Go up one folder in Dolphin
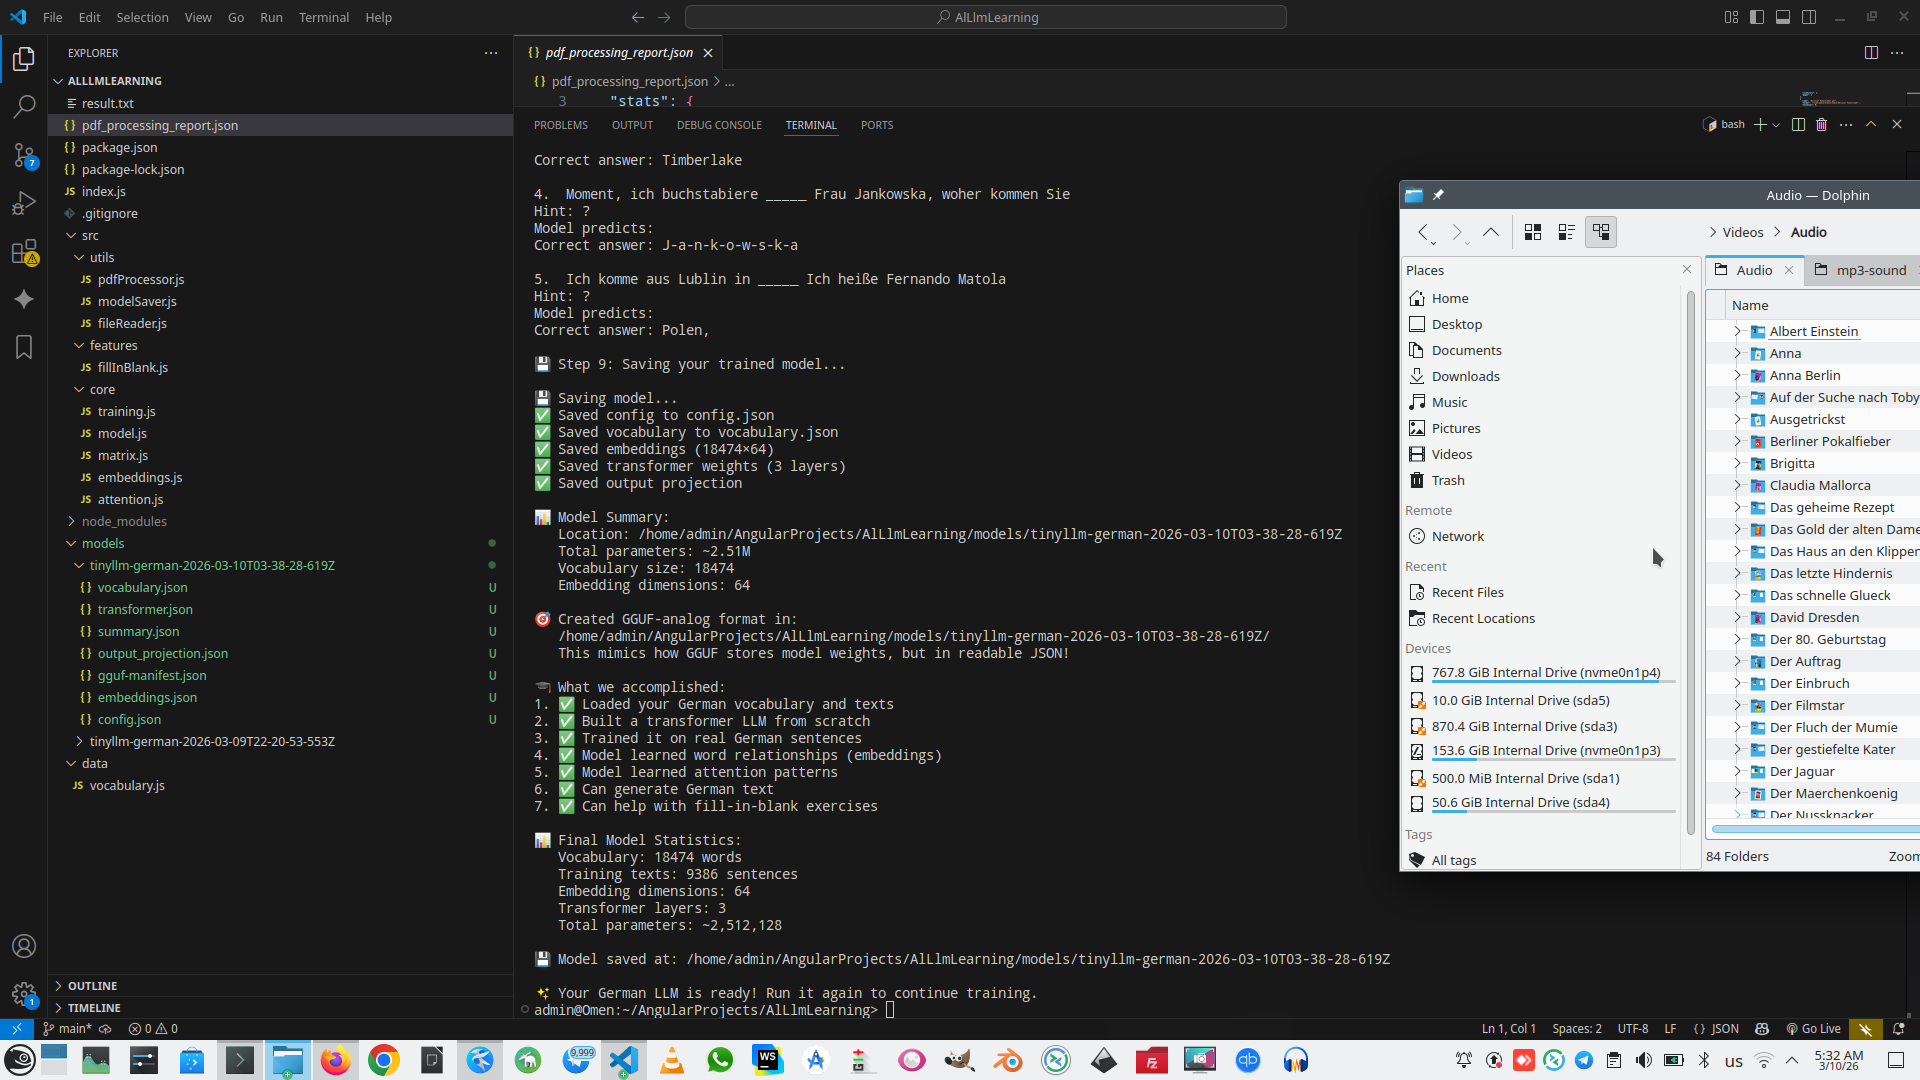The image size is (1920, 1080). tap(1490, 232)
